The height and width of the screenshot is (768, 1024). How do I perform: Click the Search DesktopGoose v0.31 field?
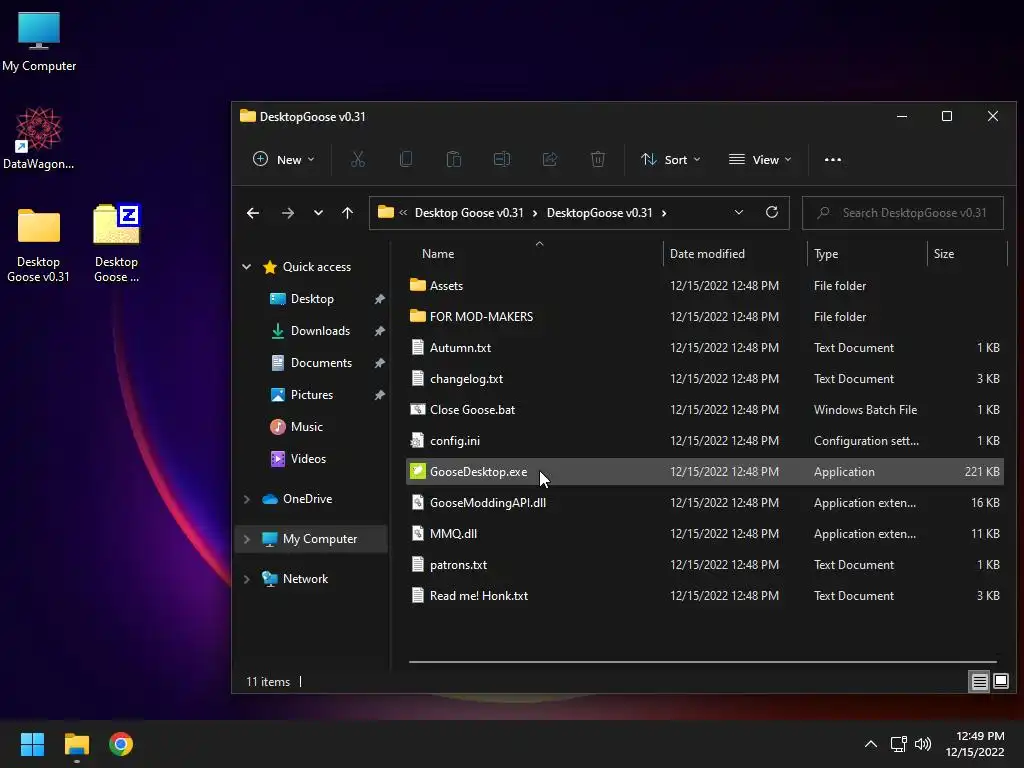pos(903,213)
